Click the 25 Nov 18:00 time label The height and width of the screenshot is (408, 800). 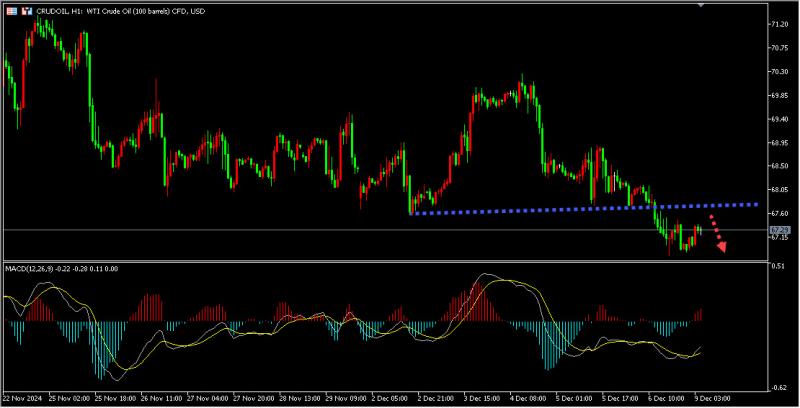pos(116,398)
